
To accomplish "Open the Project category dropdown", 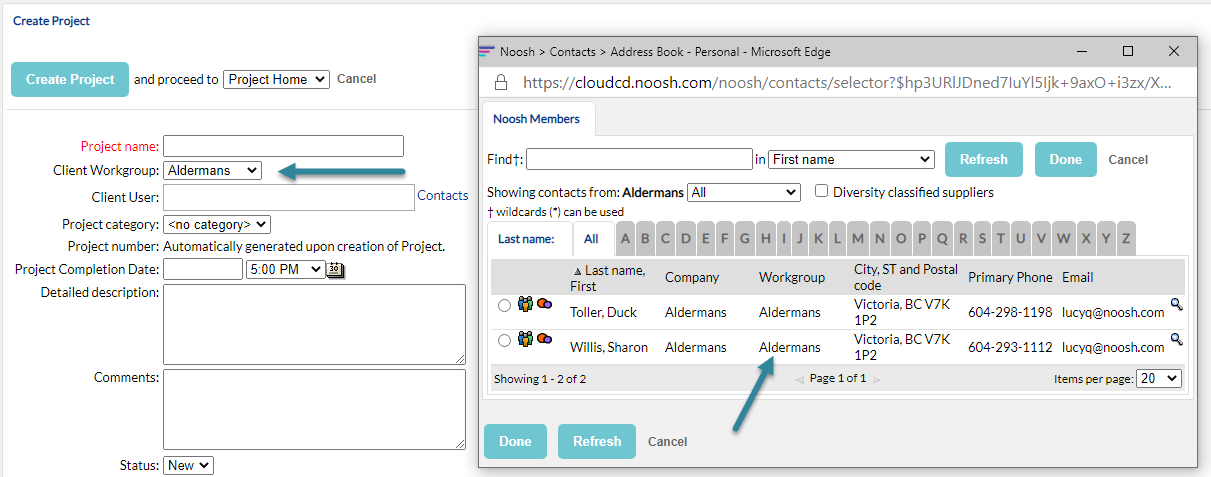I will click(217, 225).
